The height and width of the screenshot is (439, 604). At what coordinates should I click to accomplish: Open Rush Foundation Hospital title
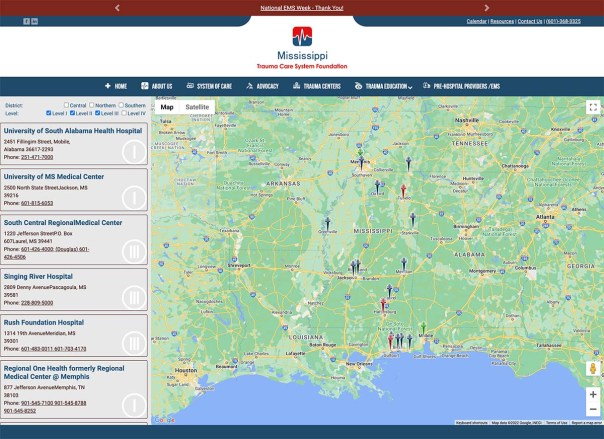pos(44,322)
